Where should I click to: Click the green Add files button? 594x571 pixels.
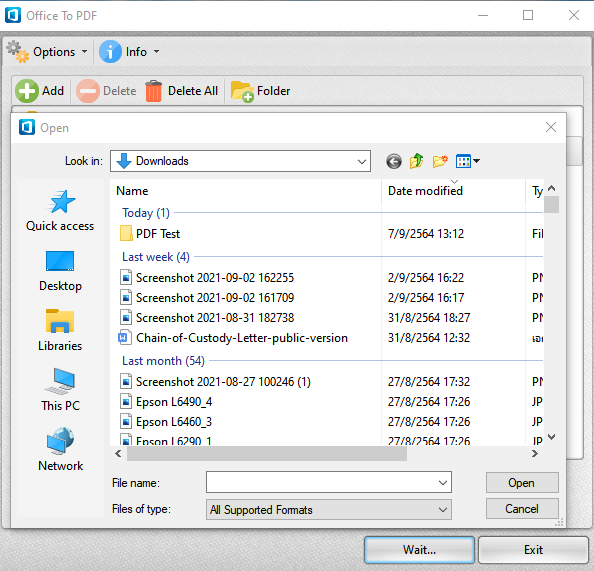tap(40, 91)
